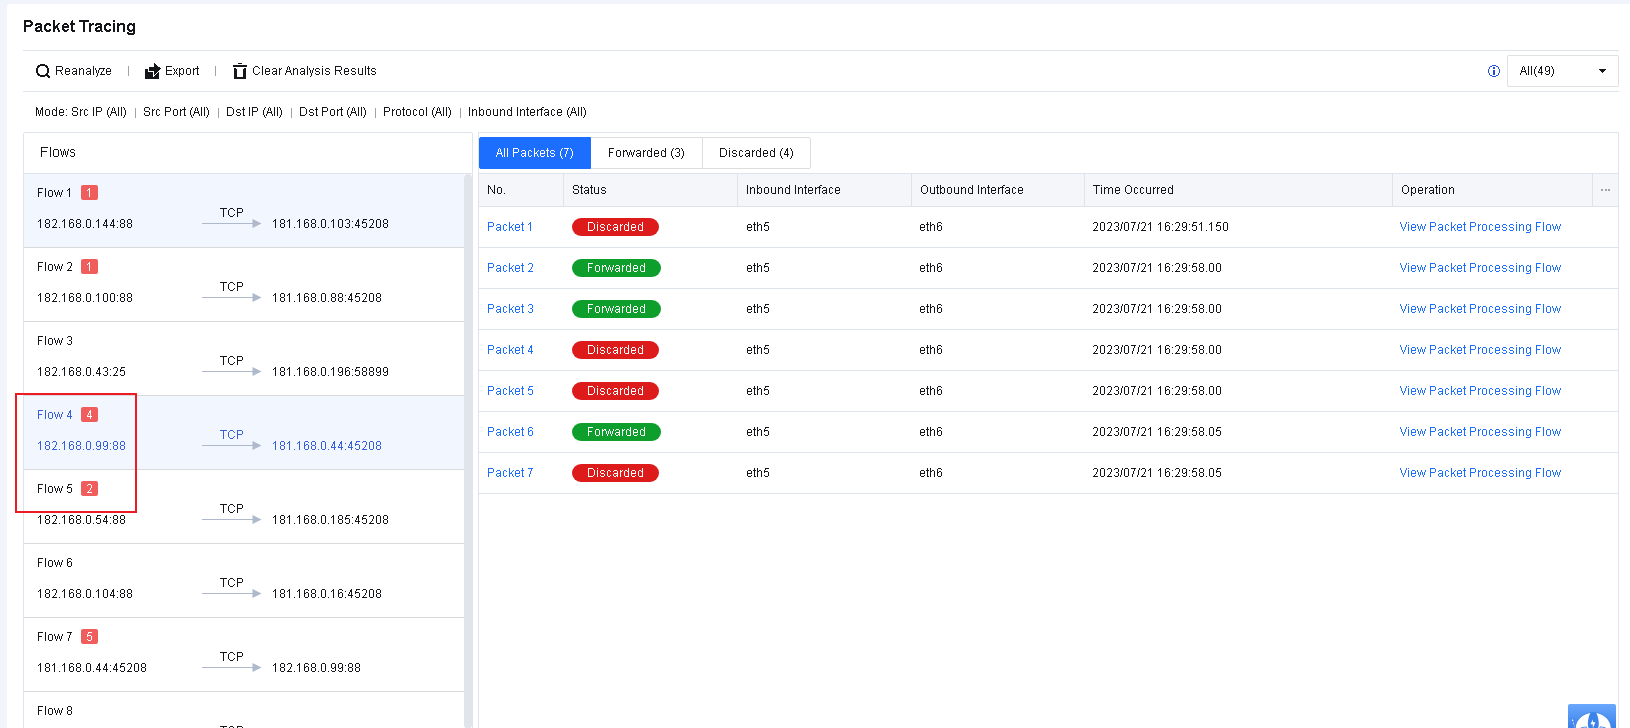1630x728 pixels.
Task: Switch to the Forwarded (3) tab
Action: (646, 153)
